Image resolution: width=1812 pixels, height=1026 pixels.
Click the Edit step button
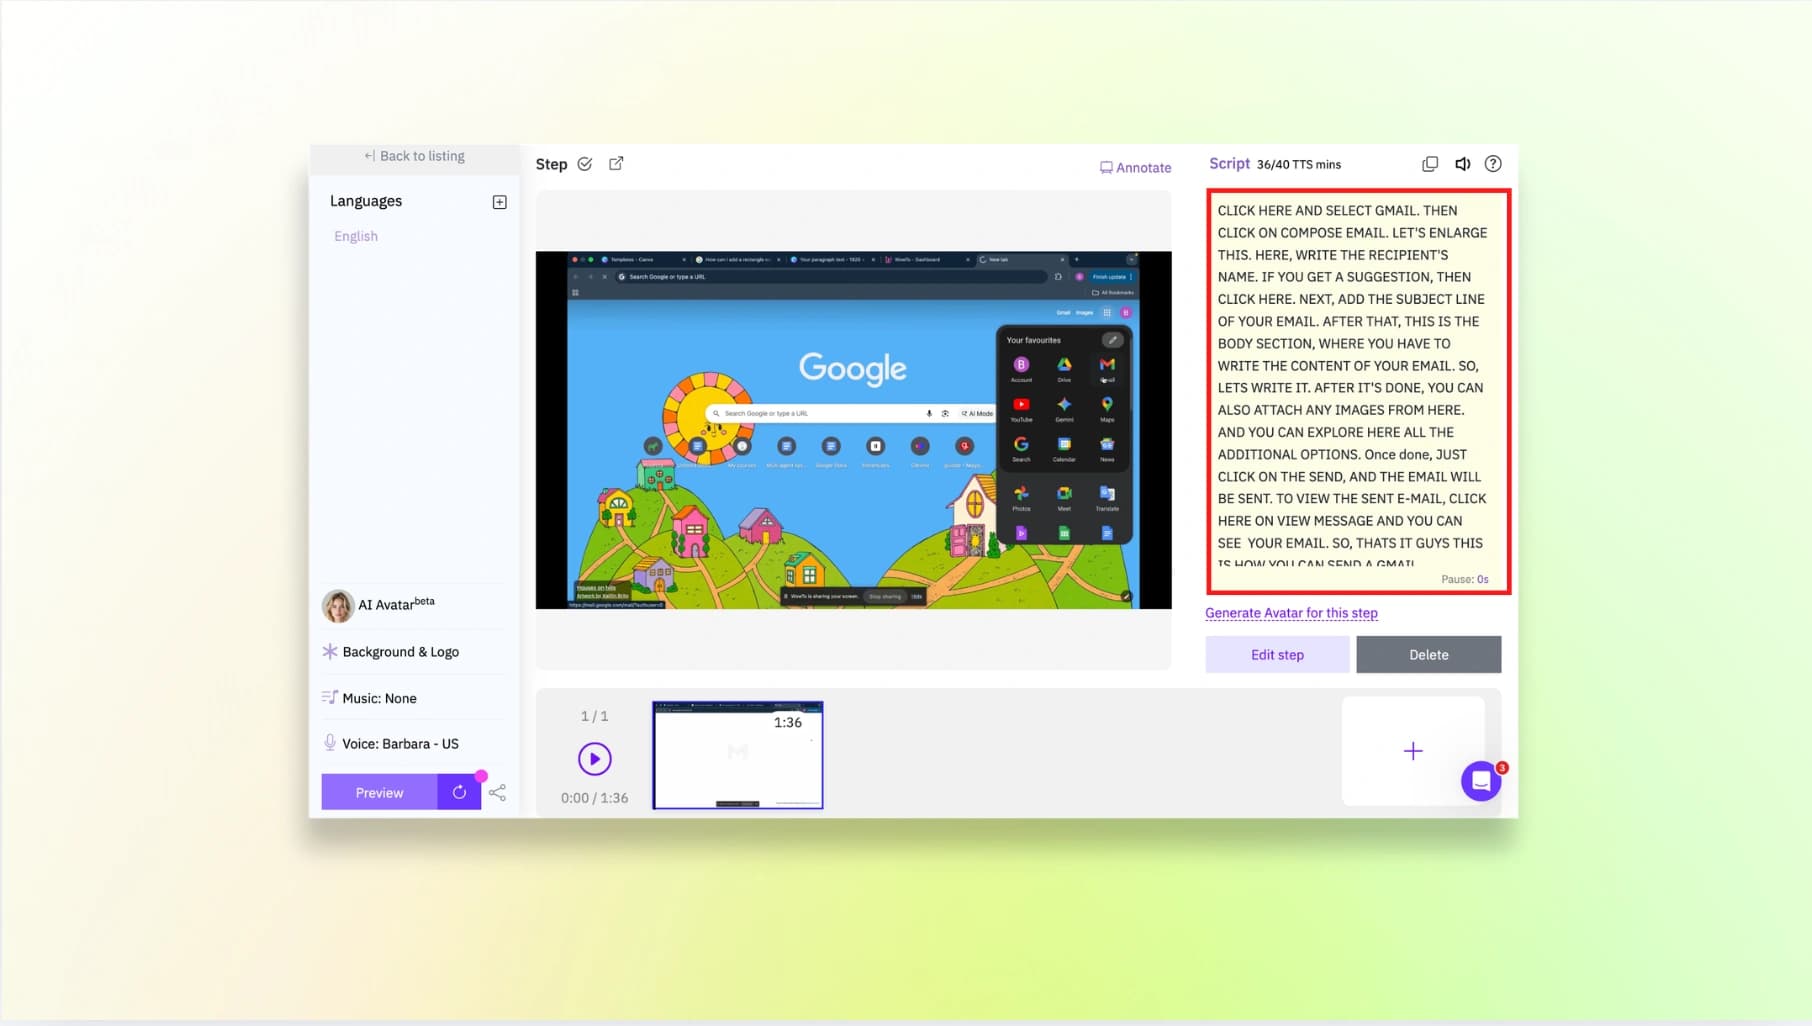pyautogui.click(x=1277, y=655)
